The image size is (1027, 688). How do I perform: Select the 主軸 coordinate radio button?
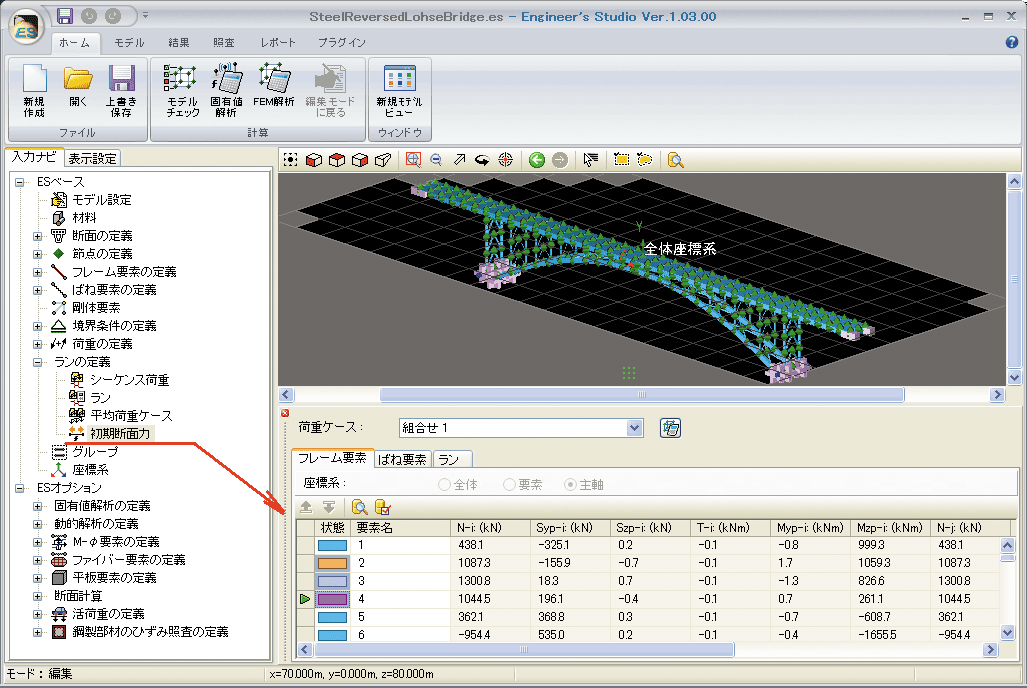(x=570, y=484)
